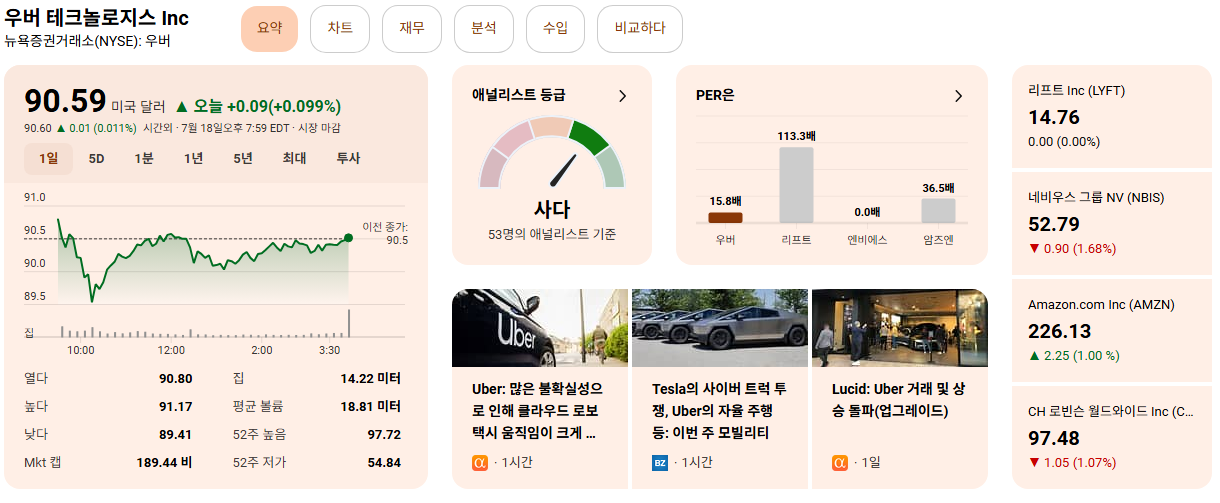Open the Lucid showroom news thumbnail
The width and height of the screenshot is (1220, 503).
point(900,328)
